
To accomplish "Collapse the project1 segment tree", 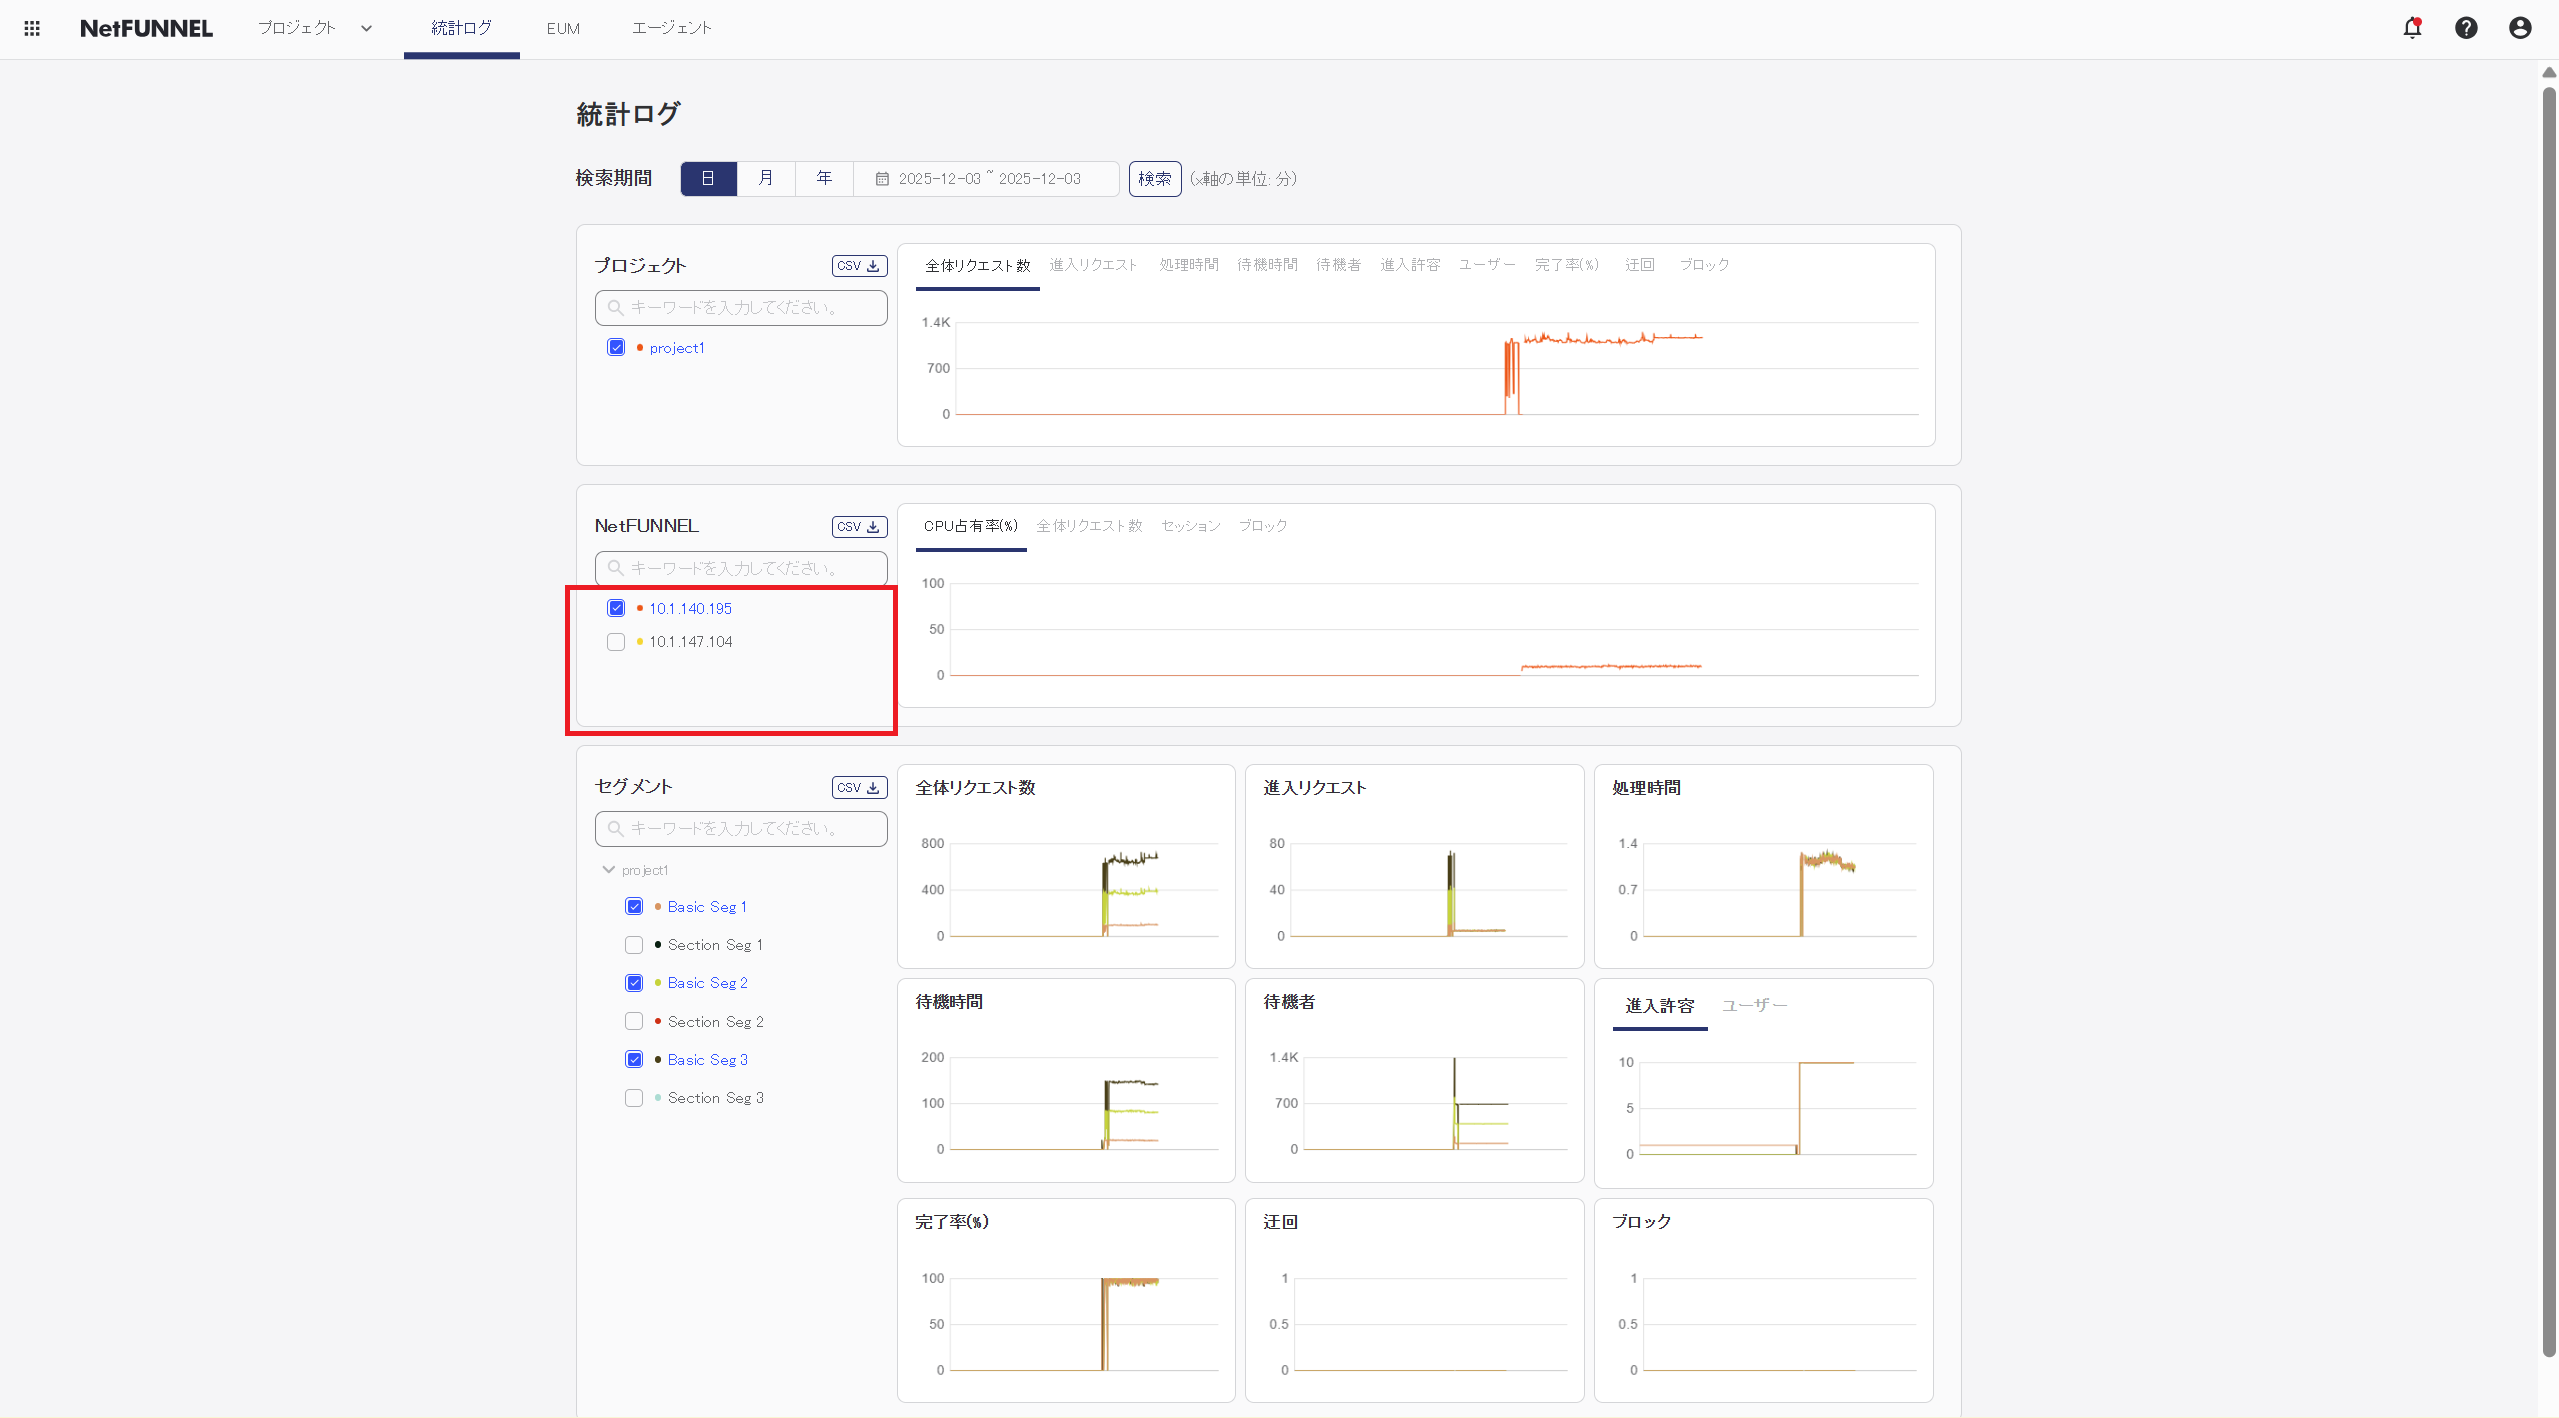I will pos(608,869).
